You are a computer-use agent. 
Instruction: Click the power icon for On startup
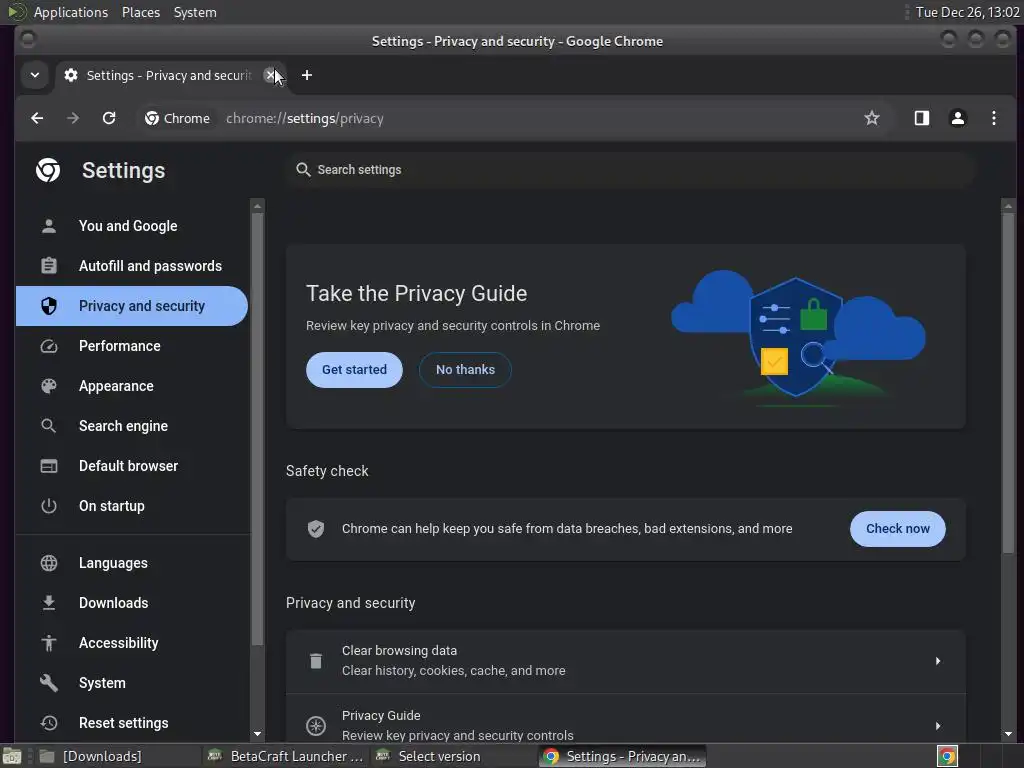point(49,505)
